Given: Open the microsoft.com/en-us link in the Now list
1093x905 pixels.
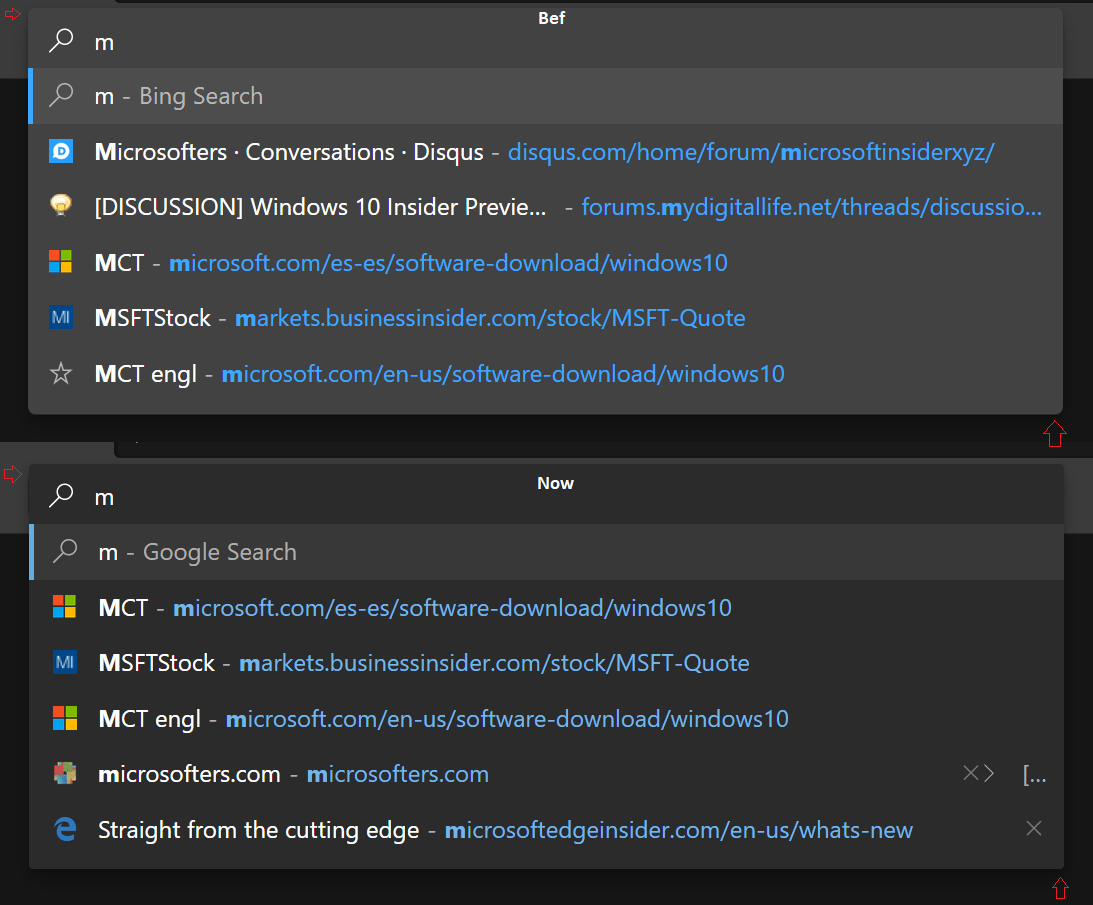Looking at the screenshot, I should 507,719.
